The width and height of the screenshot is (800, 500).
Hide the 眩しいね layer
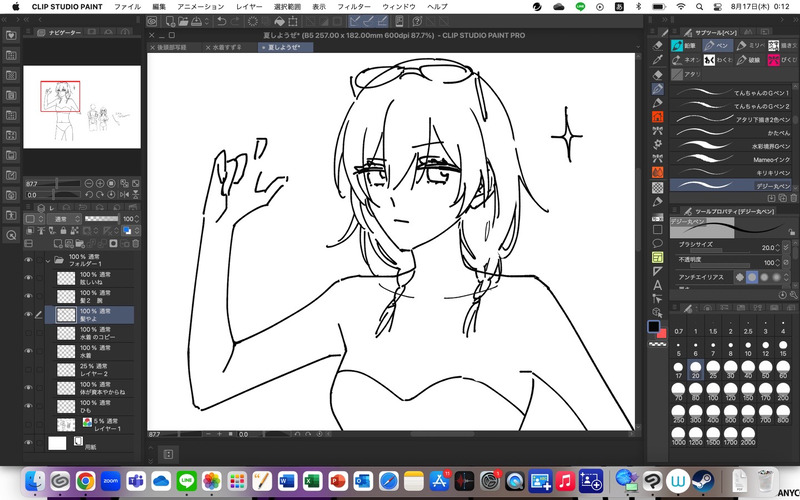pyautogui.click(x=29, y=278)
